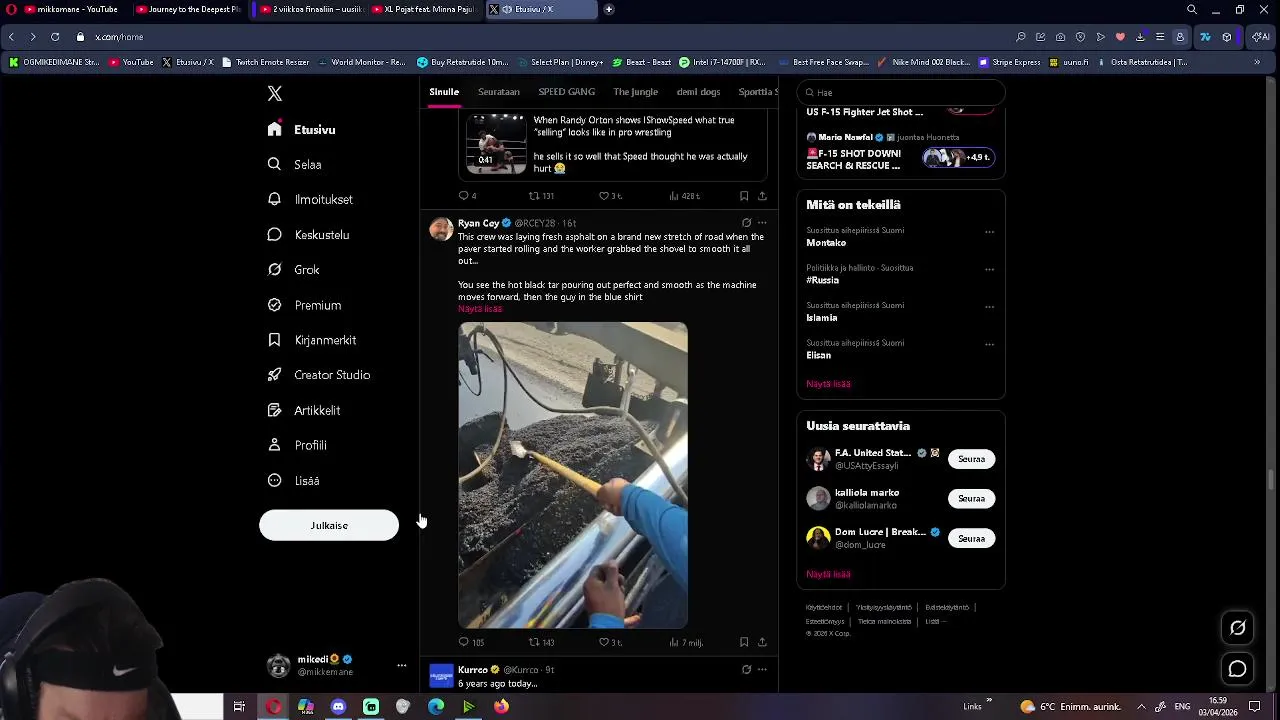
Task: Expand Ryan Cey's post with Näytä lisää
Action: coord(480,309)
